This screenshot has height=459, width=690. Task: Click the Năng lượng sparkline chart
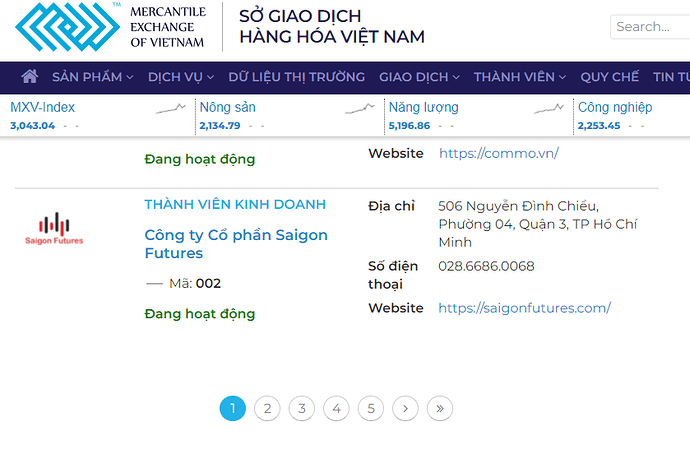point(548,109)
